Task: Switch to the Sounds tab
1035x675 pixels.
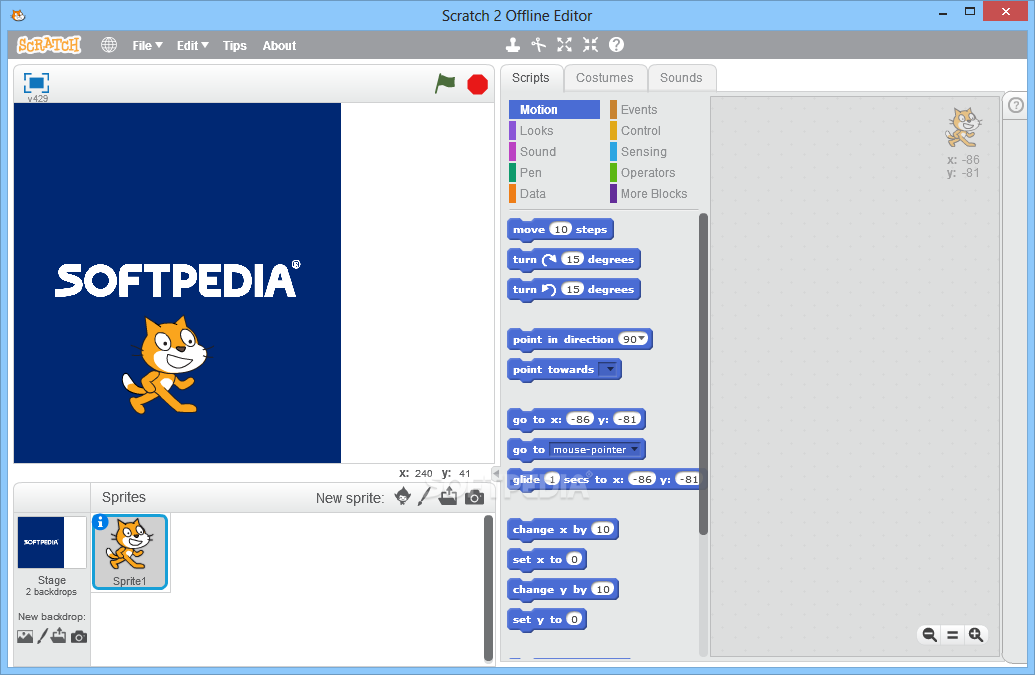Action: [x=681, y=78]
